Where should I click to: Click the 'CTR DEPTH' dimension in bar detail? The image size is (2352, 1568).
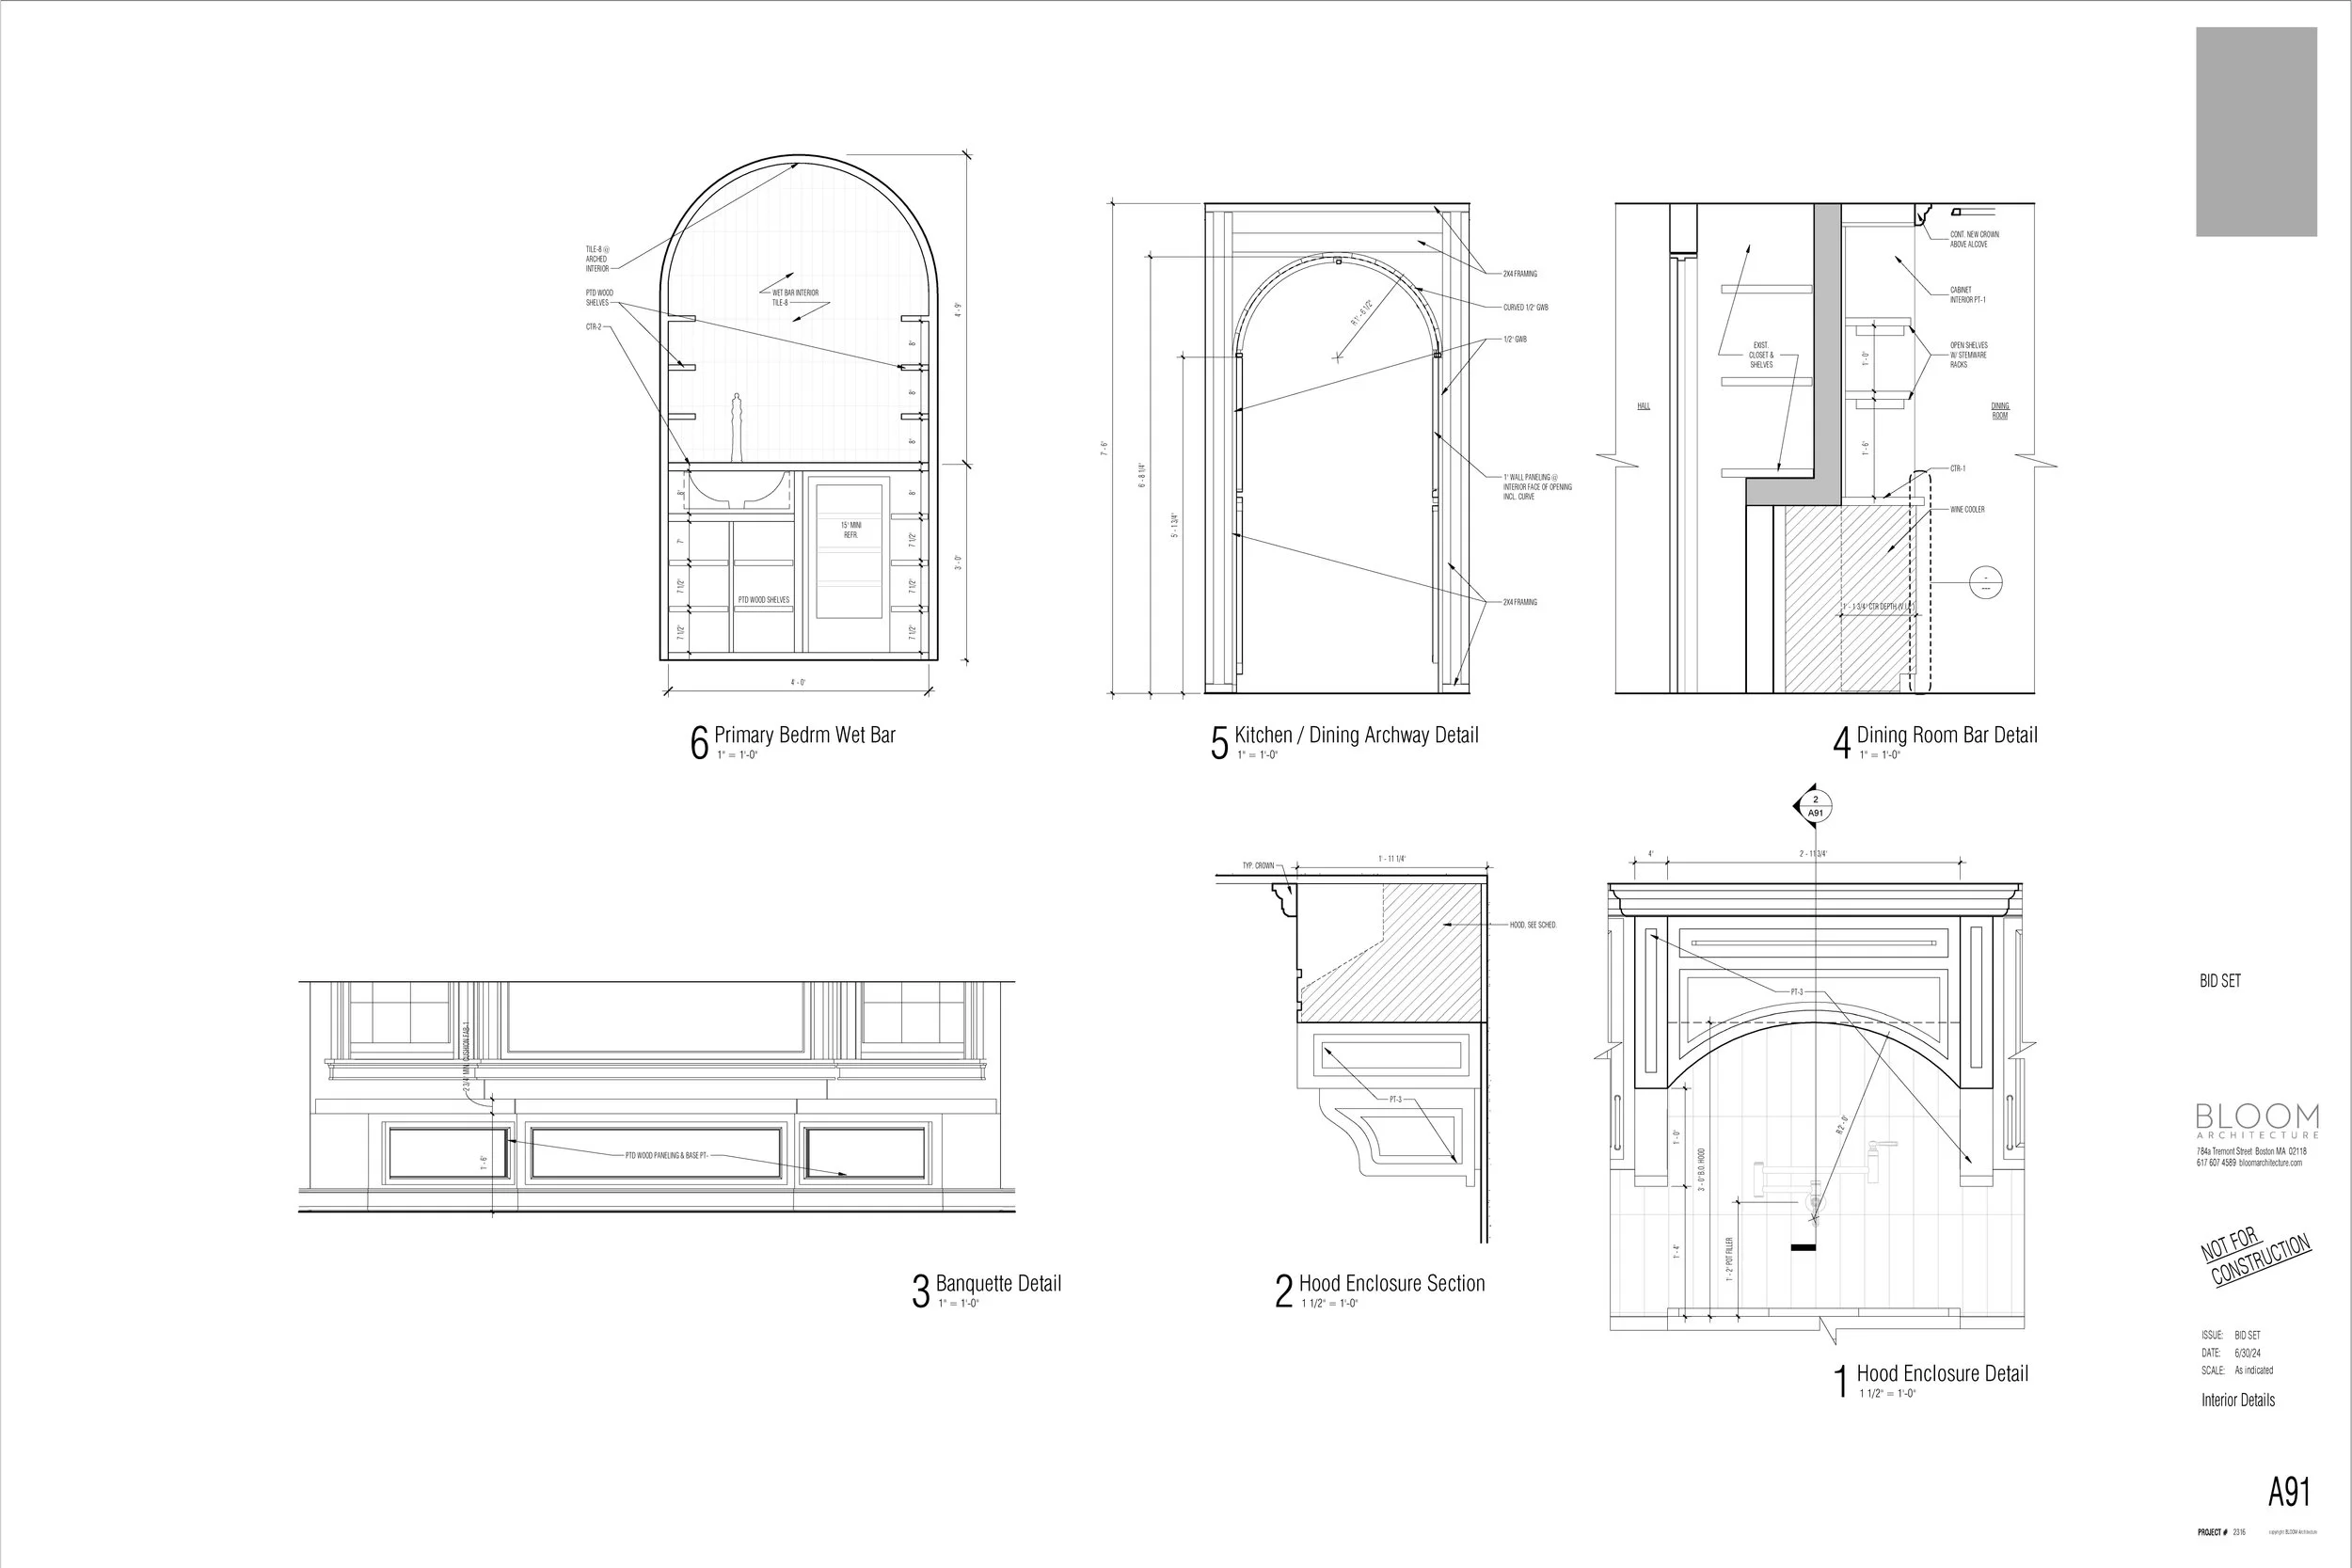[x=1877, y=607]
